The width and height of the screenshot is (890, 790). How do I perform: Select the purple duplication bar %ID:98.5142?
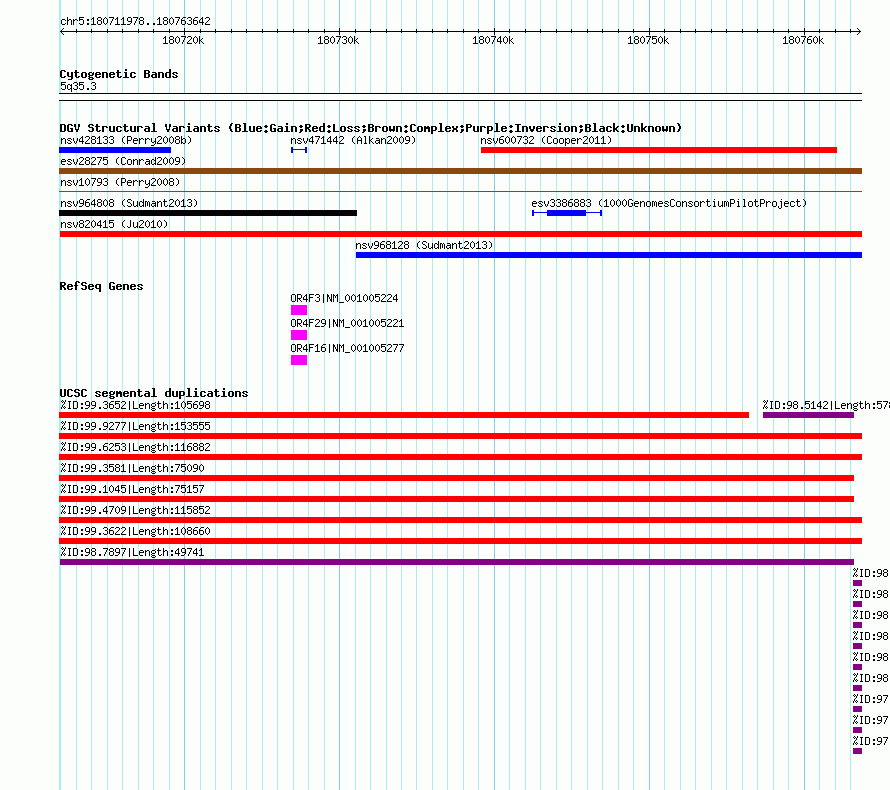pos(808,415)
